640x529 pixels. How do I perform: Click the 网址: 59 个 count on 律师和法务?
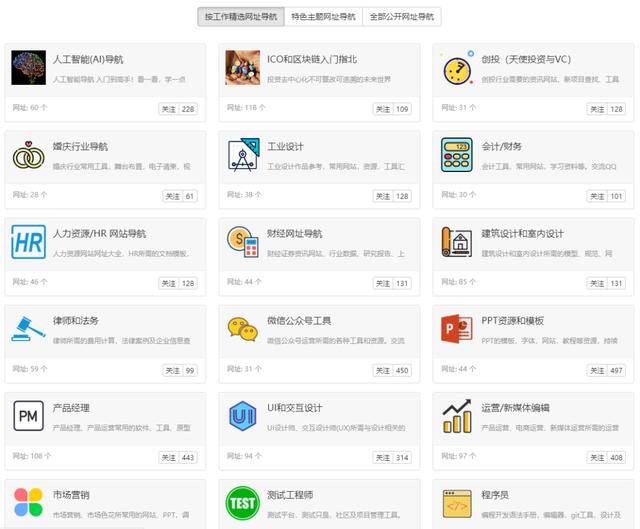coord(30,369)
